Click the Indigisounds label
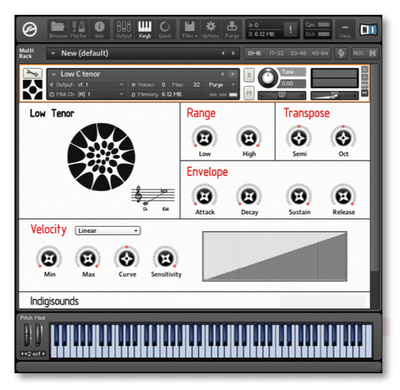This screenshot has height=390, width=400. point(54,301)
